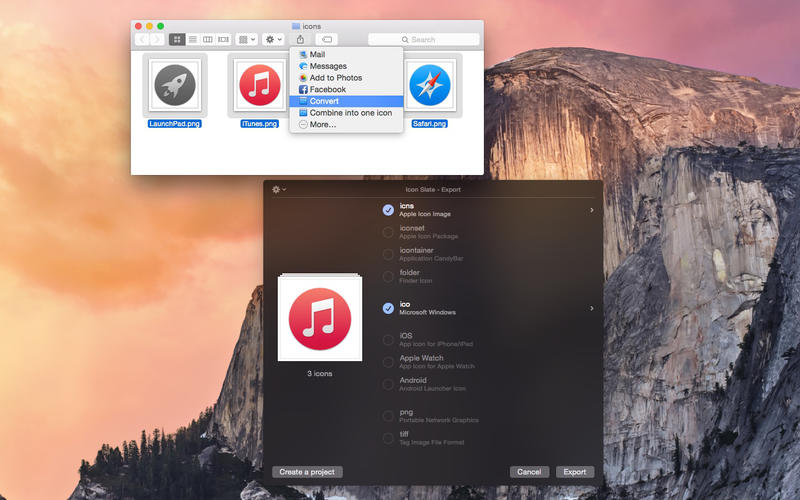The height and width of the screenshot is (500, 800).
Task: Click the Finder back arrow
Action: pos(142,39)
